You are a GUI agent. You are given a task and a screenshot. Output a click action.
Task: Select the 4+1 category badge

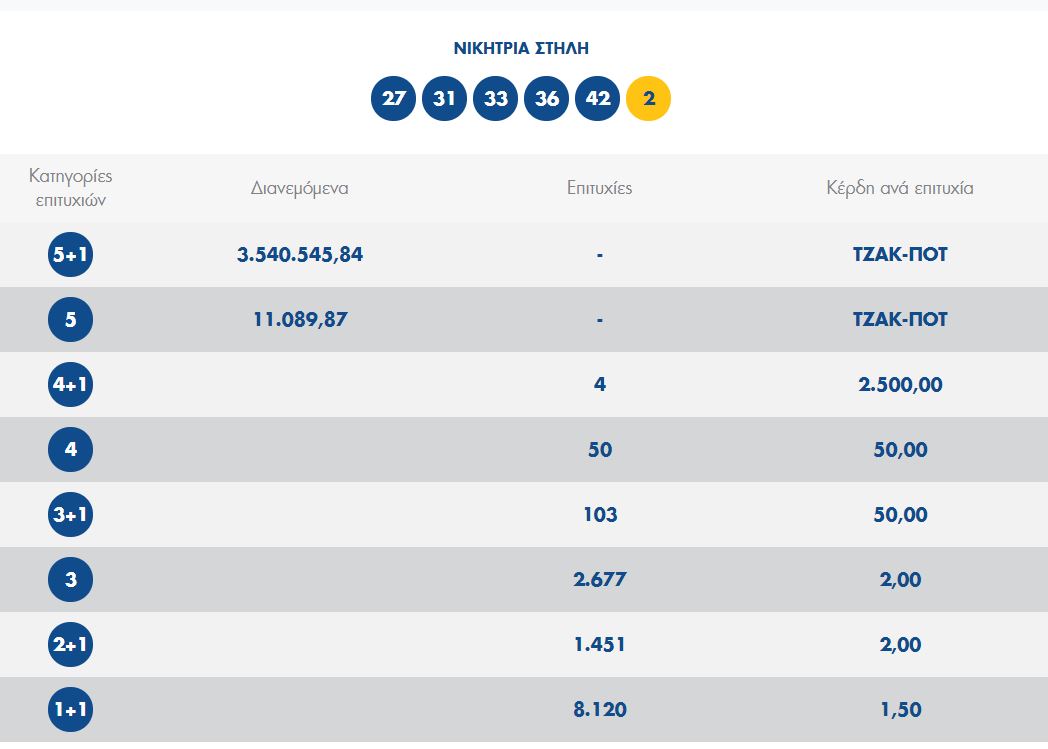coord(70,385)
